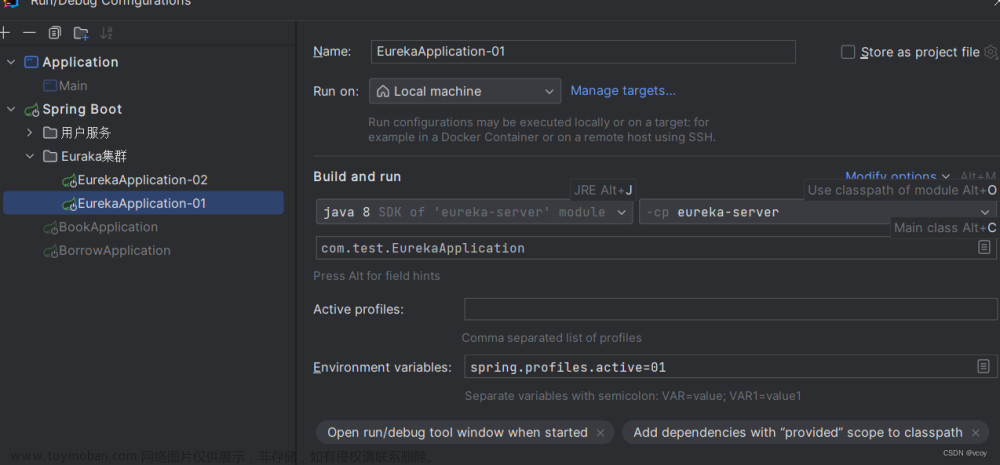
Task: Expand the 用户服务 folder
Action: point(29,133)
